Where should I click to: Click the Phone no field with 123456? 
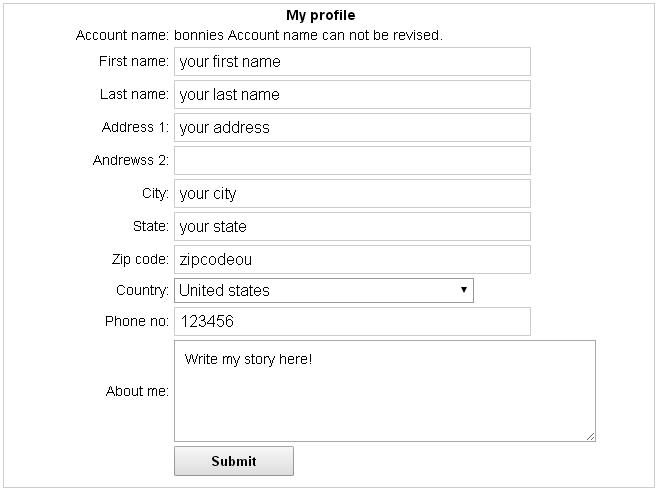352,322
